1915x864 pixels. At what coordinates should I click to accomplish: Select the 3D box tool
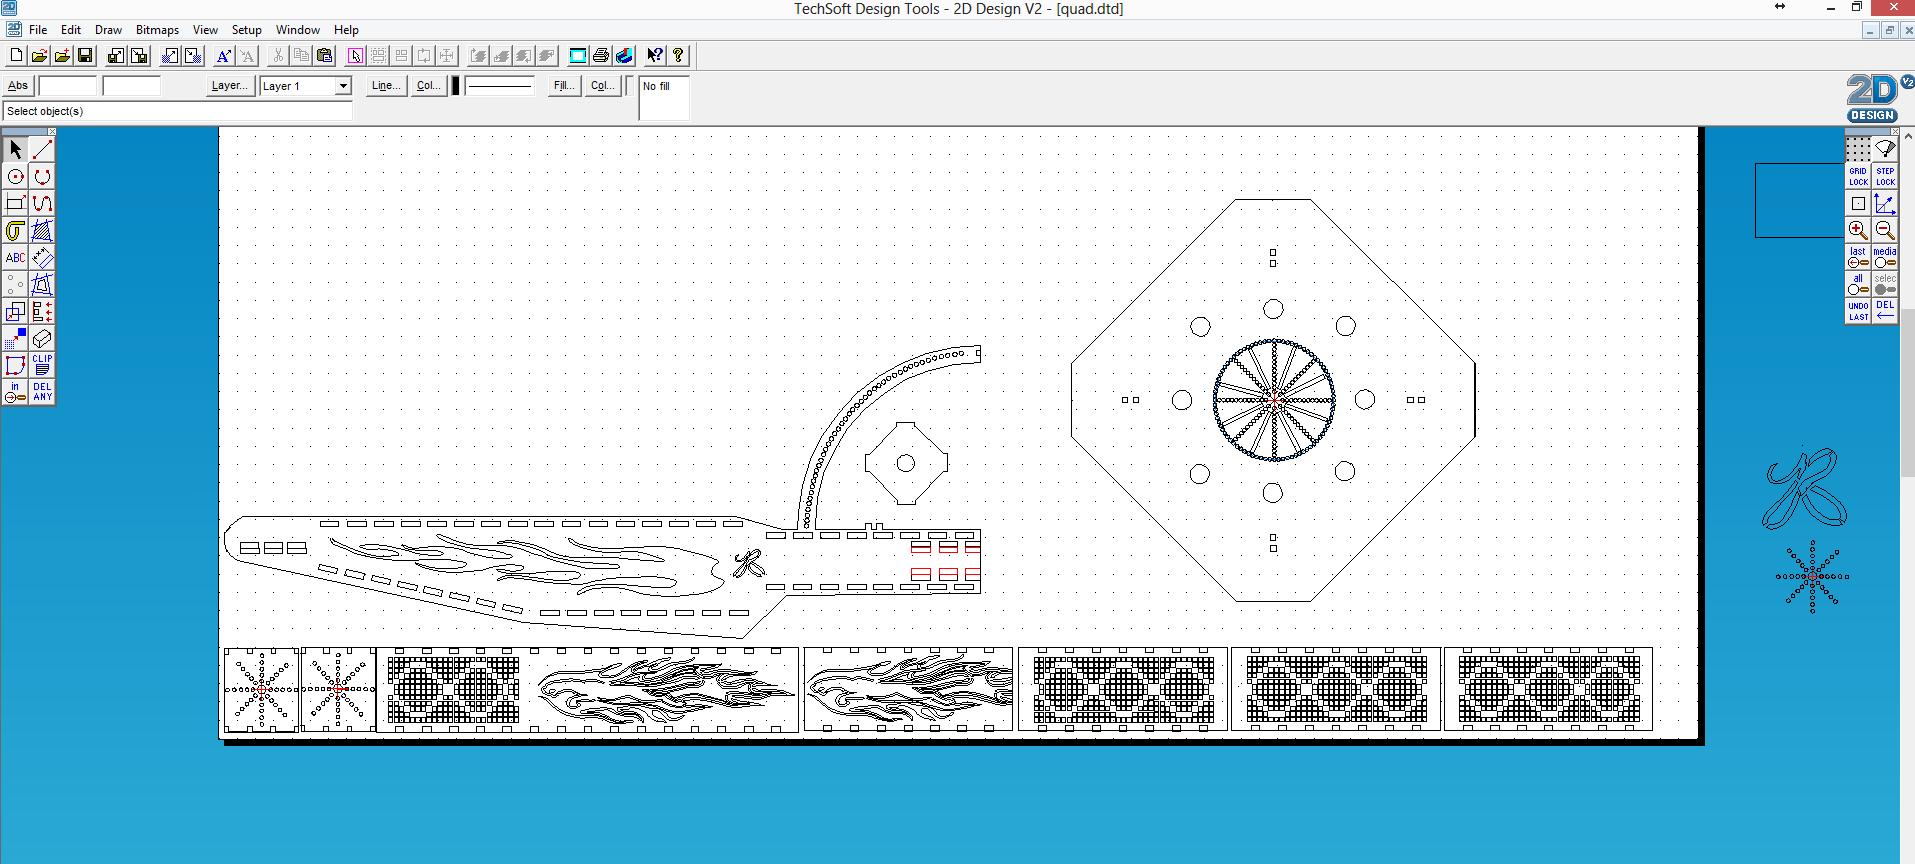pyautogui.click(x=42, y=338)
